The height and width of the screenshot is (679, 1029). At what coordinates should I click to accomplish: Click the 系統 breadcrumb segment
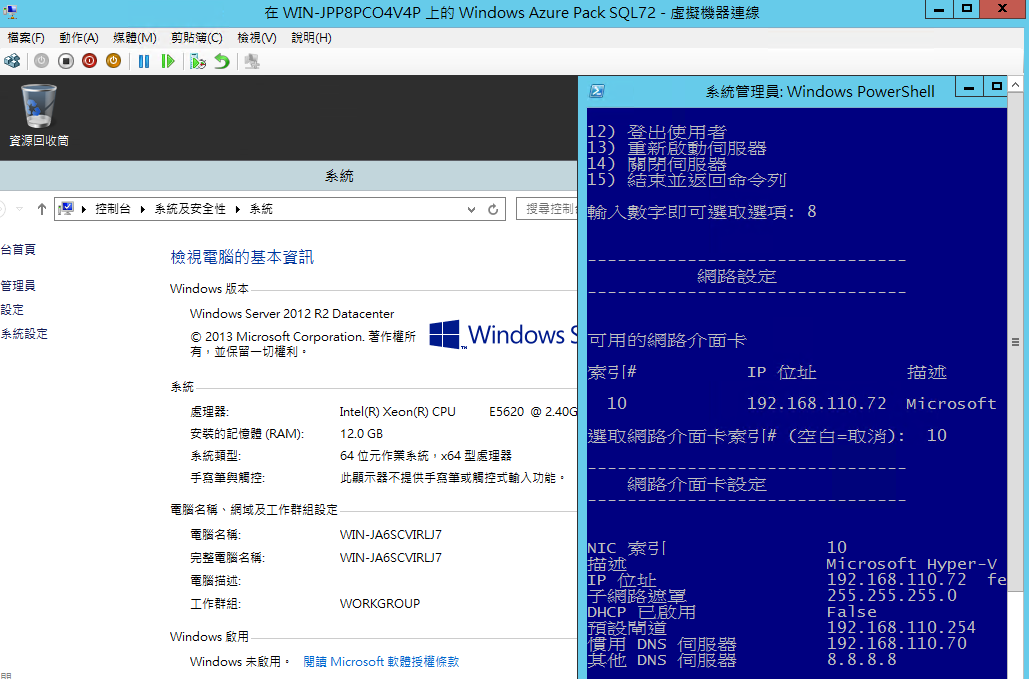coord(261,209)
